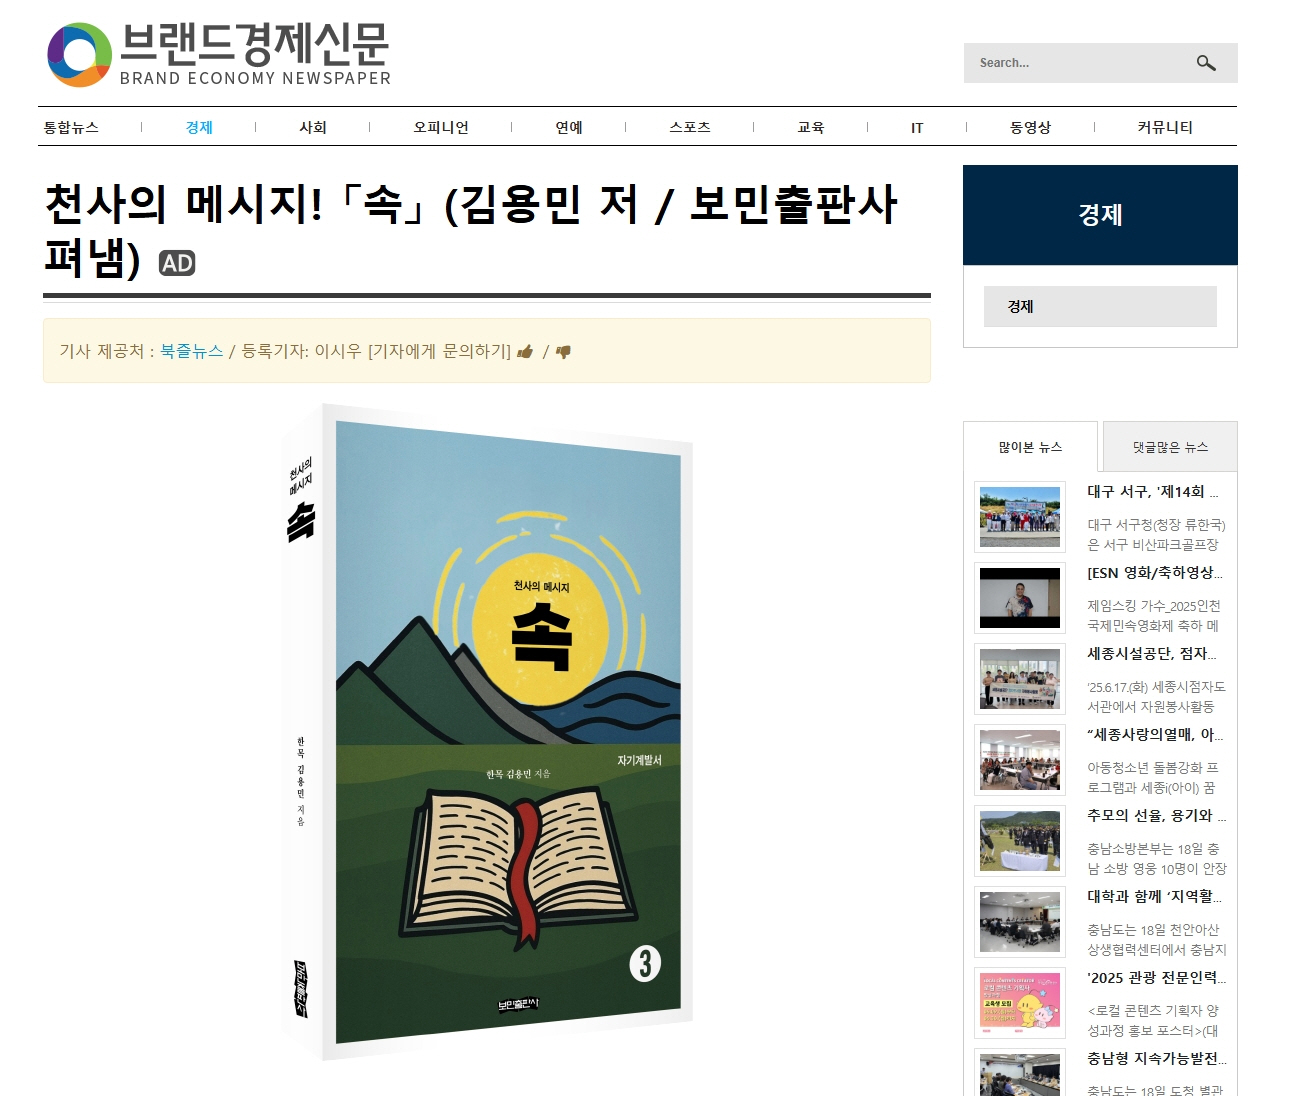Click the AD badge beside the headline

(177, 263)
